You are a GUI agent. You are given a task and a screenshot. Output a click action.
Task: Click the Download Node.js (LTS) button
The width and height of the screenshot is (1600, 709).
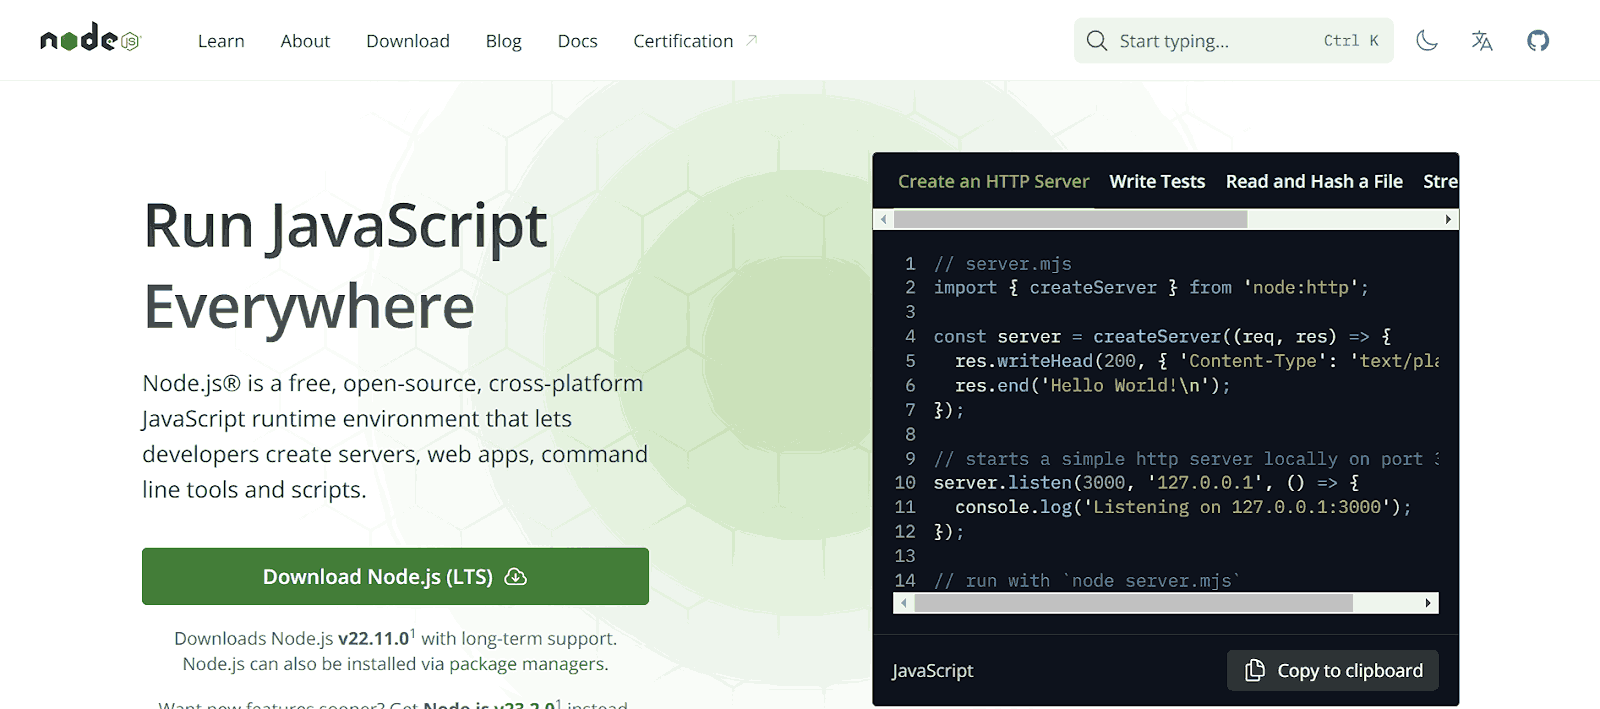395,576
